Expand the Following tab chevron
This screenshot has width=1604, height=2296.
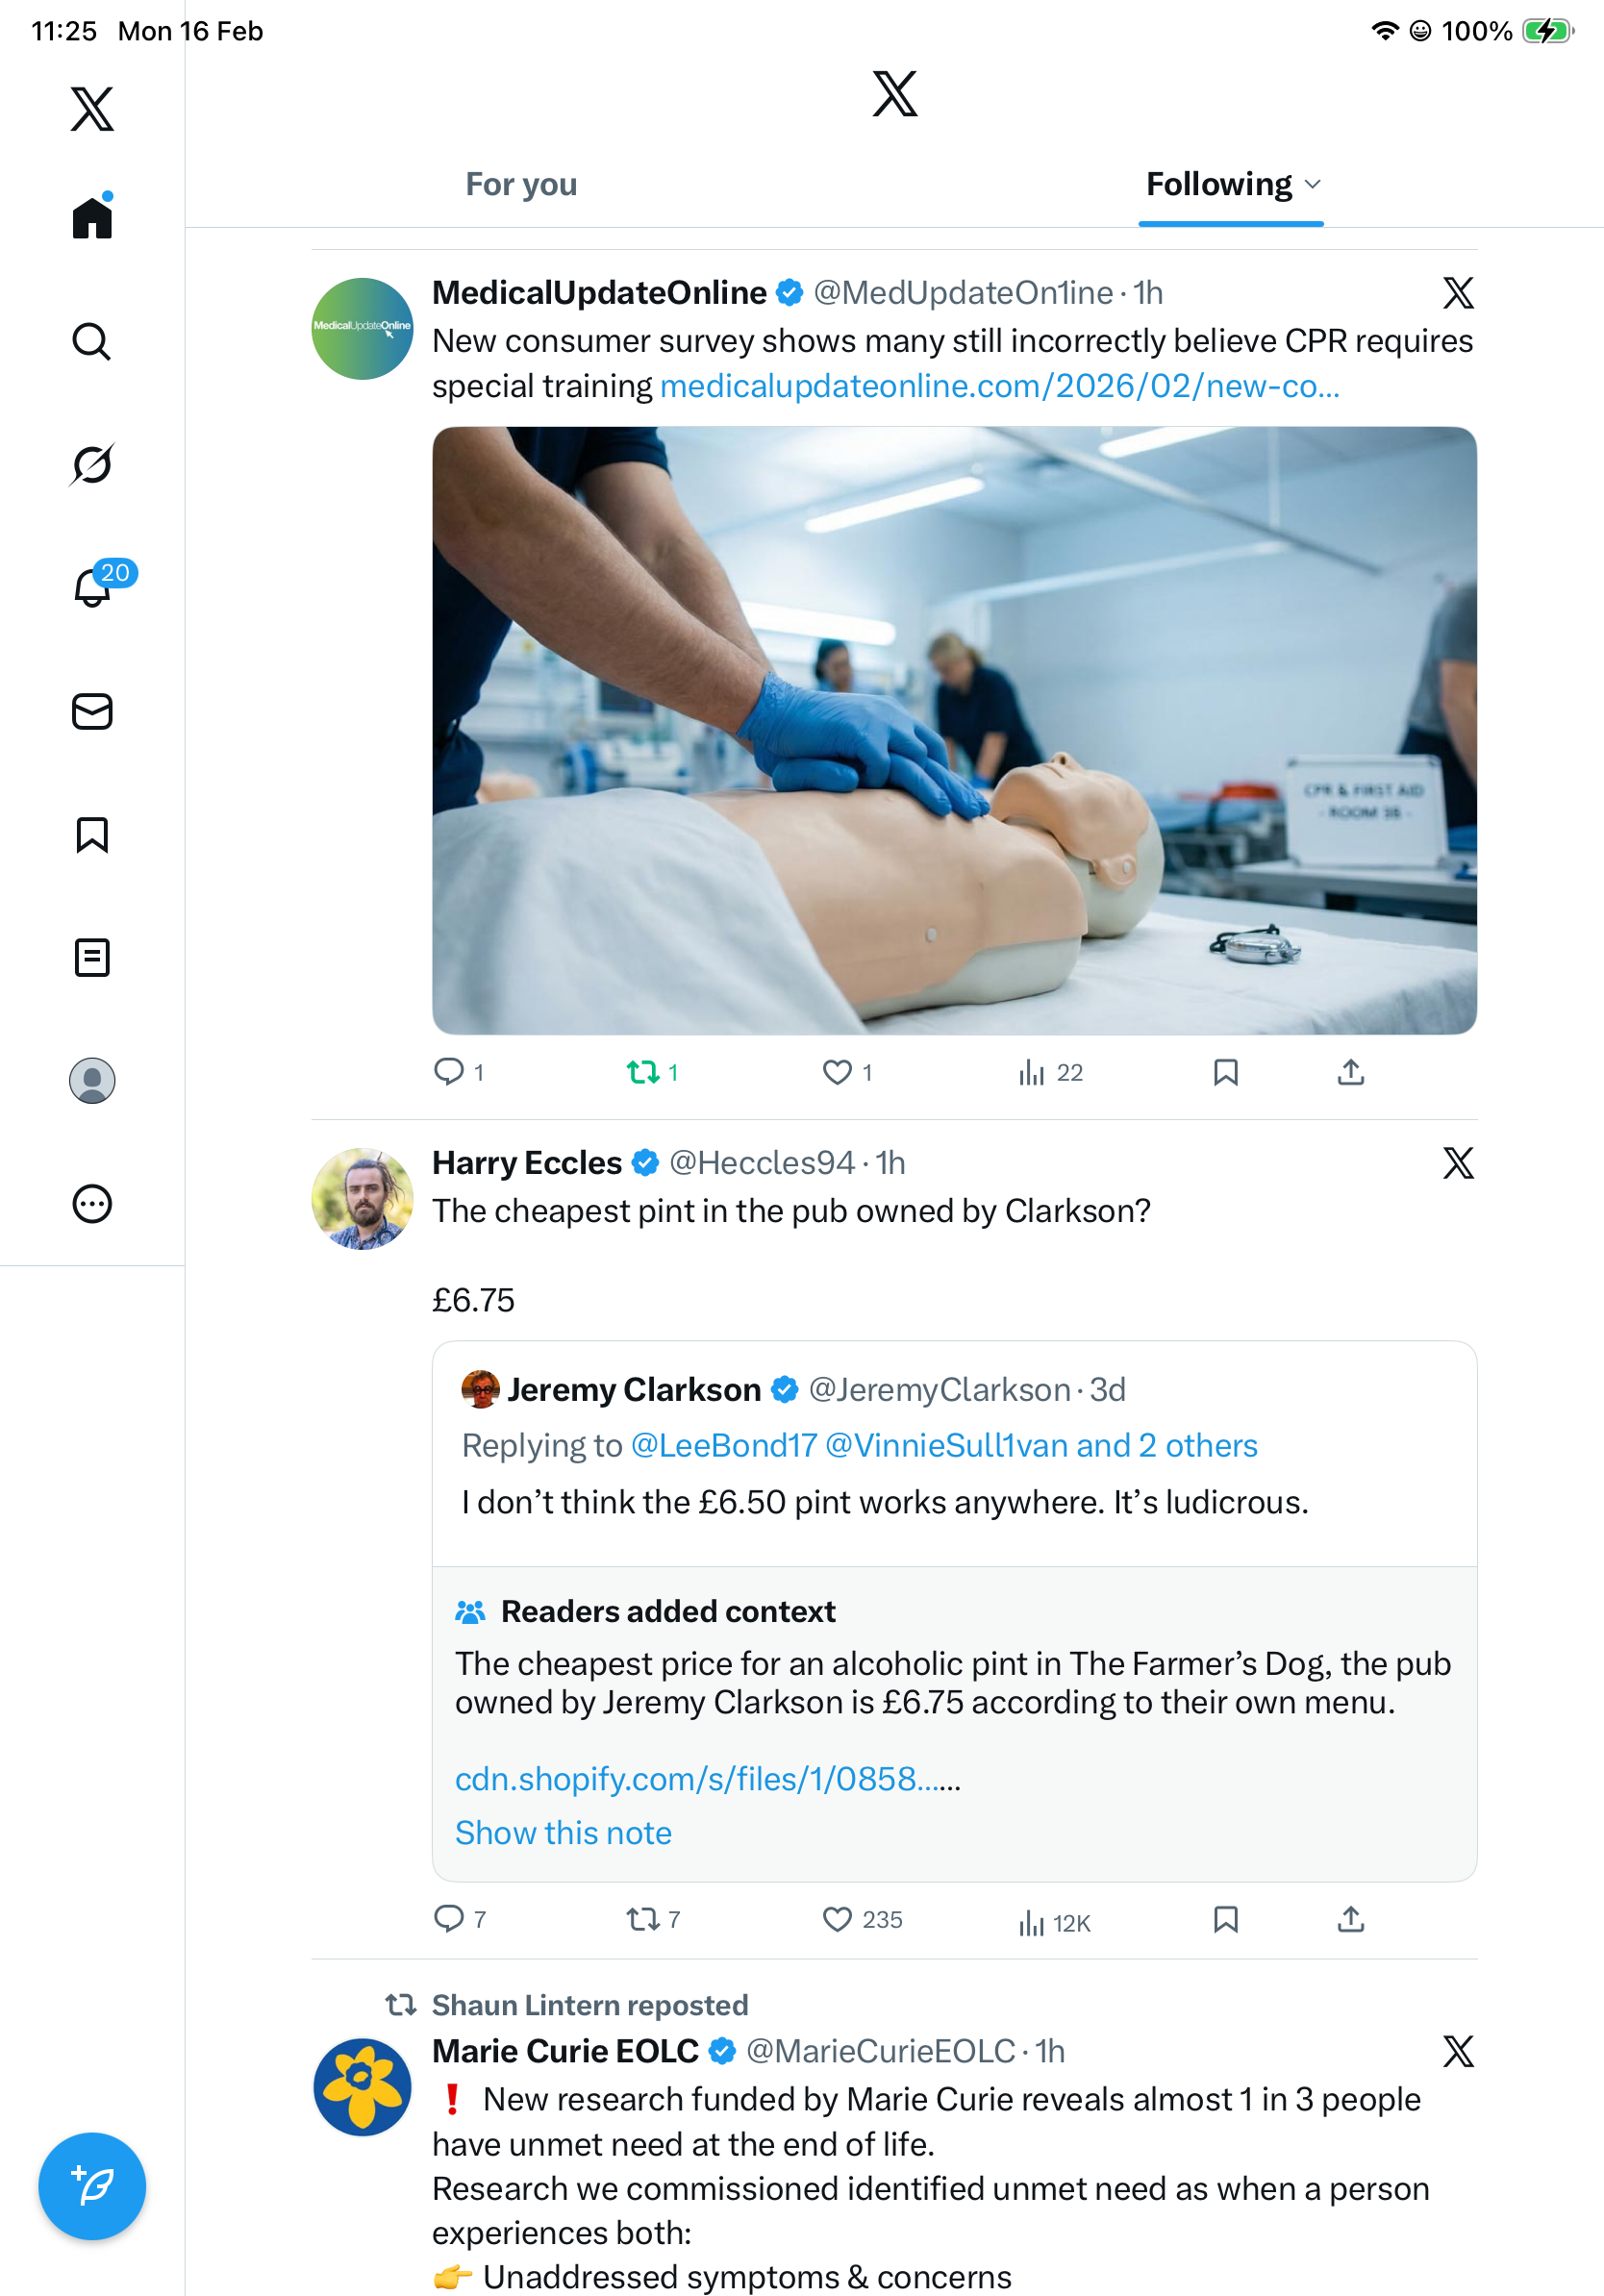(x=1313, y=184)
